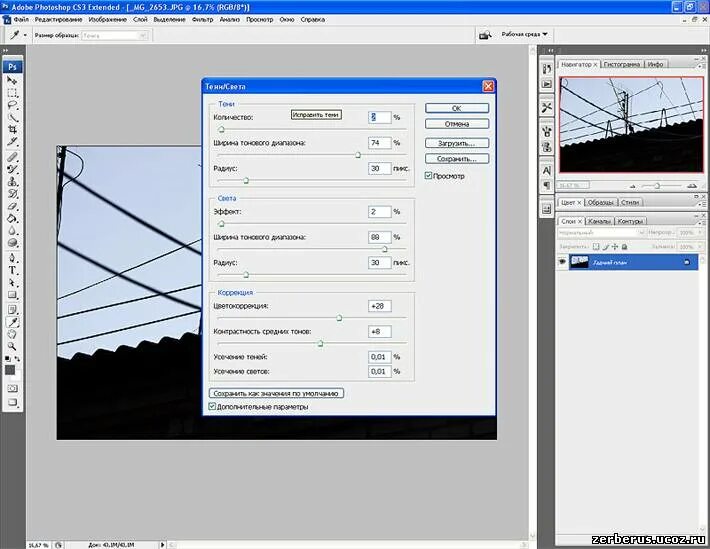The width and height of the screenshot is (710, 549).
Task: Toggle Quick Mask mode
Action: pos(12,389)
